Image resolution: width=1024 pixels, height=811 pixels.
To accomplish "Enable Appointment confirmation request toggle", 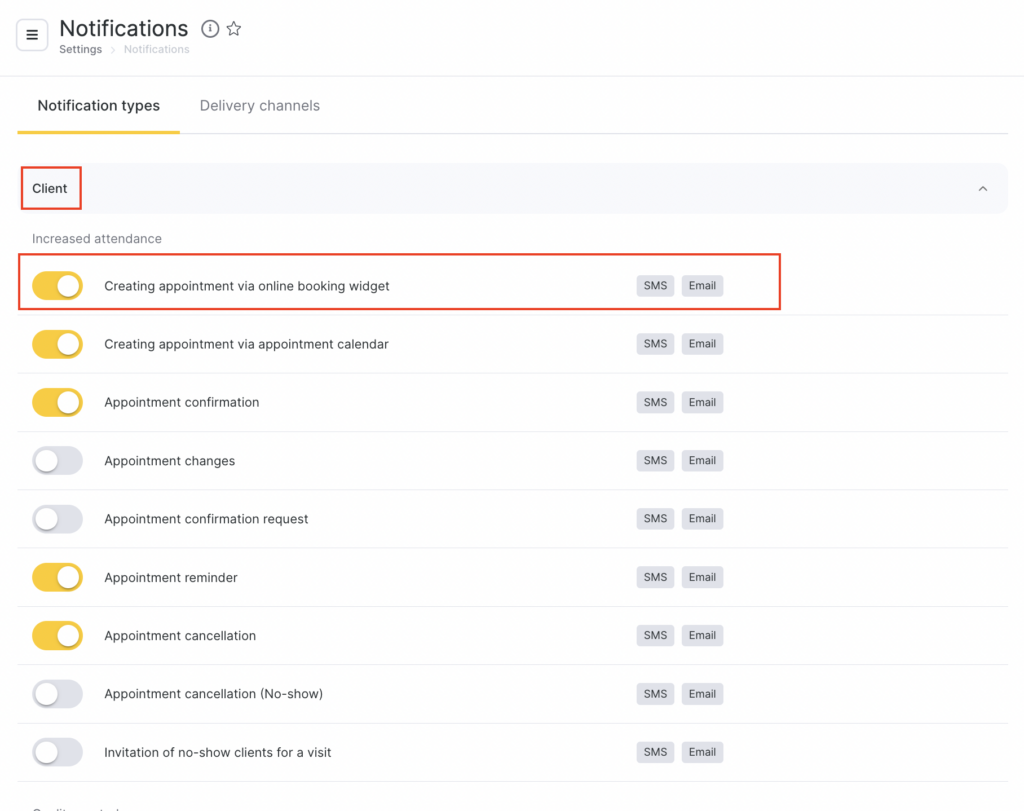I will point(58,519).
